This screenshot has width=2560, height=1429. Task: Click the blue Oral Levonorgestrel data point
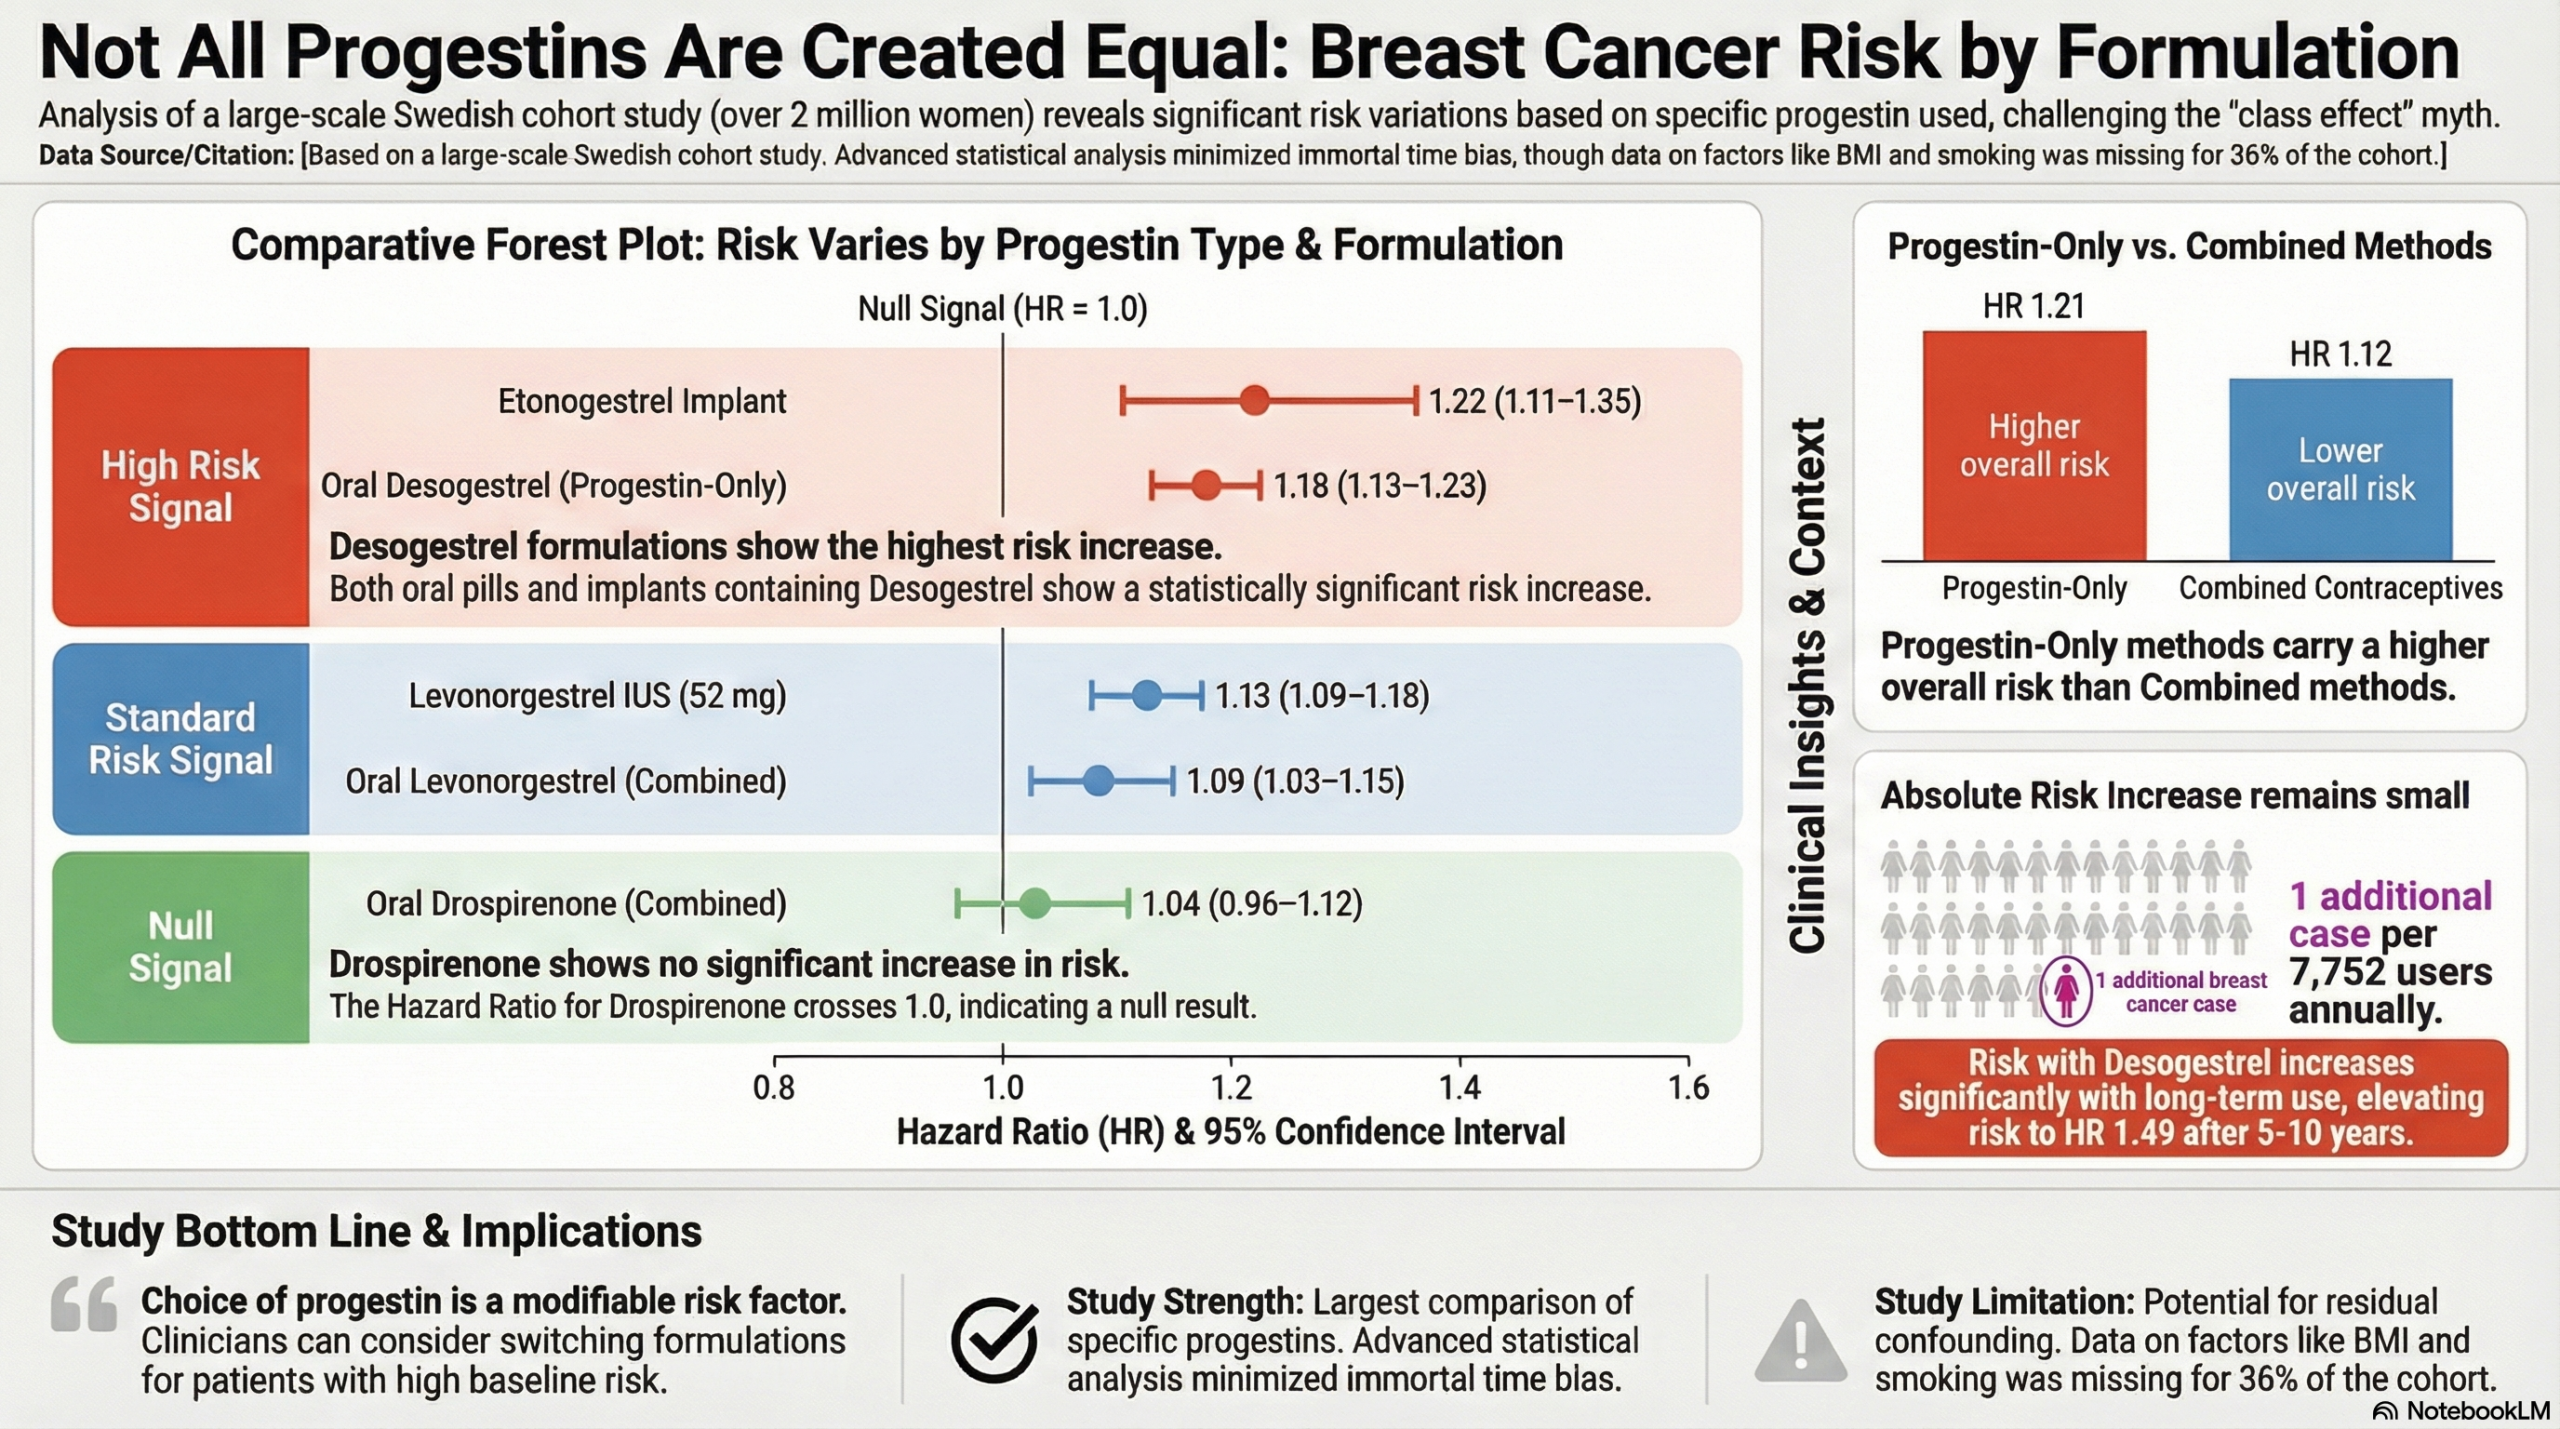[x=1099, y=781]
